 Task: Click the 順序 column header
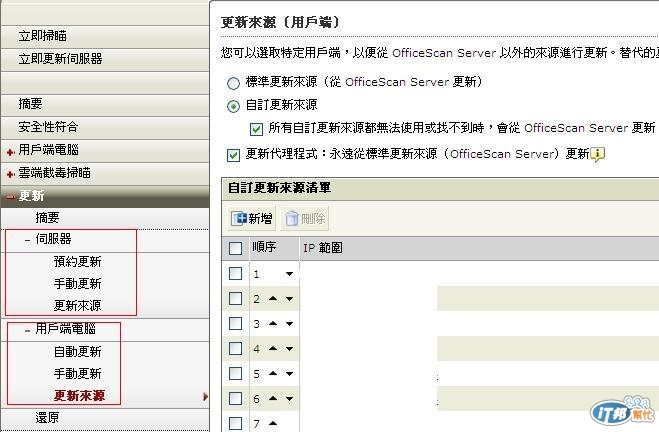264,247
